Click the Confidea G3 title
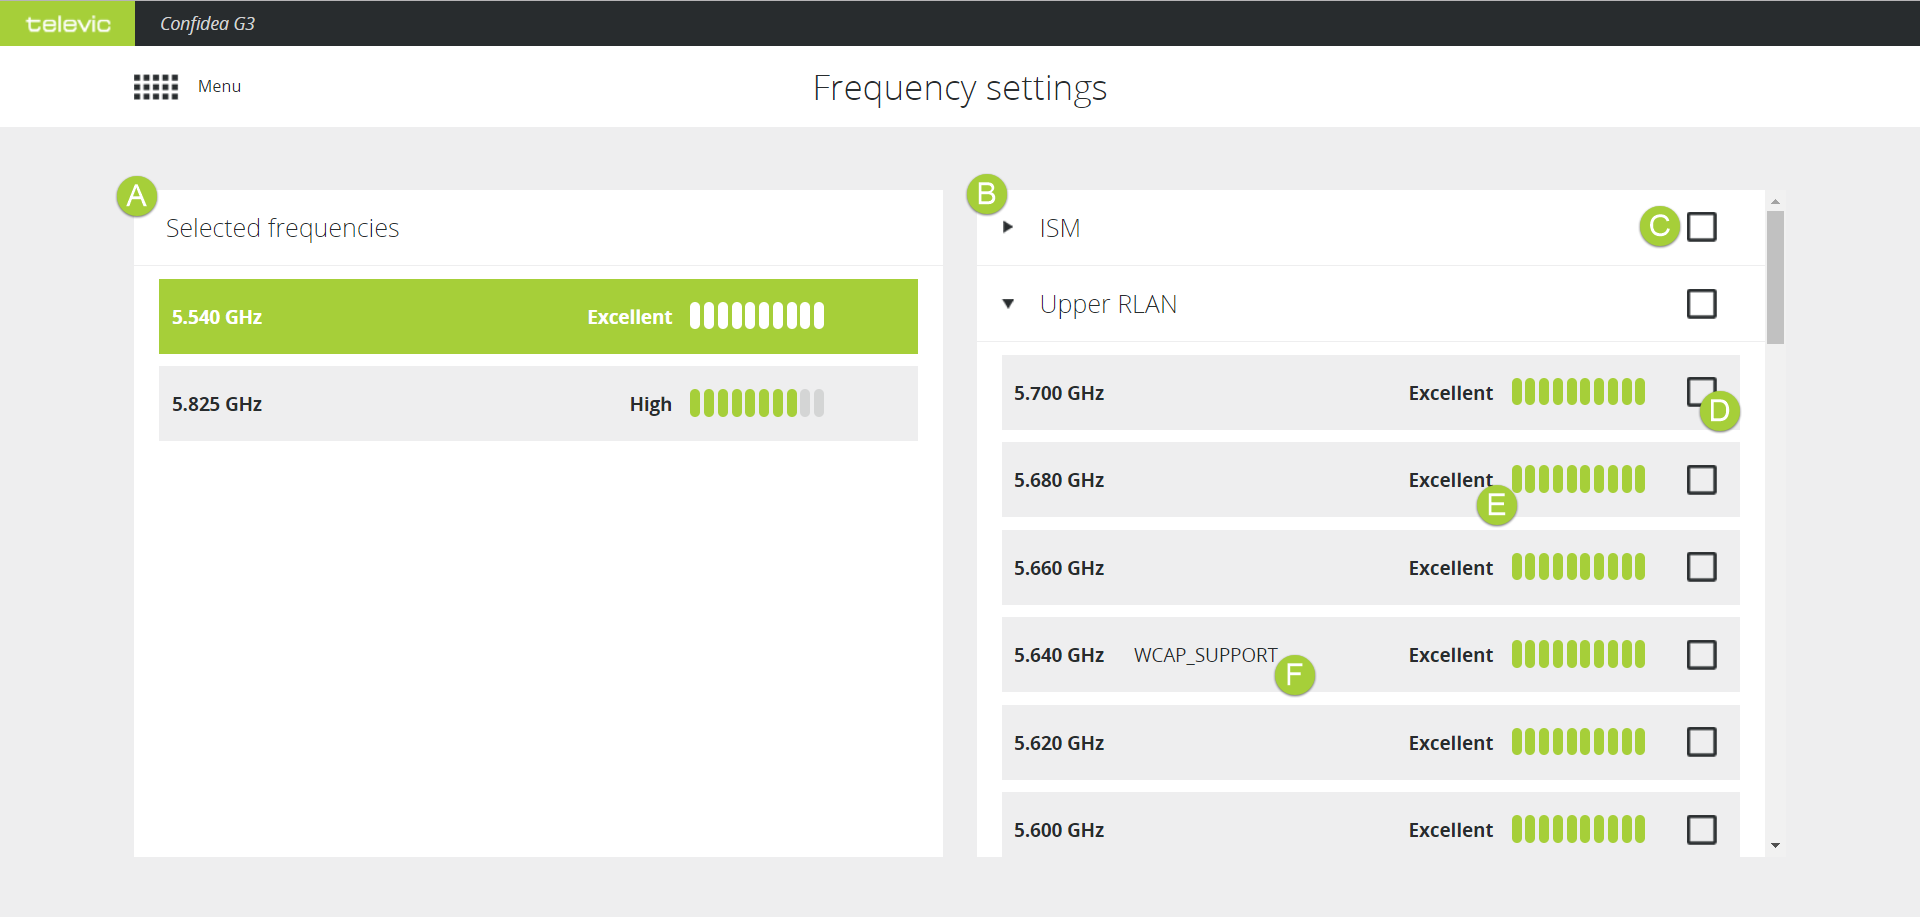Screen dimensions: 1920x917 (207, 24)
